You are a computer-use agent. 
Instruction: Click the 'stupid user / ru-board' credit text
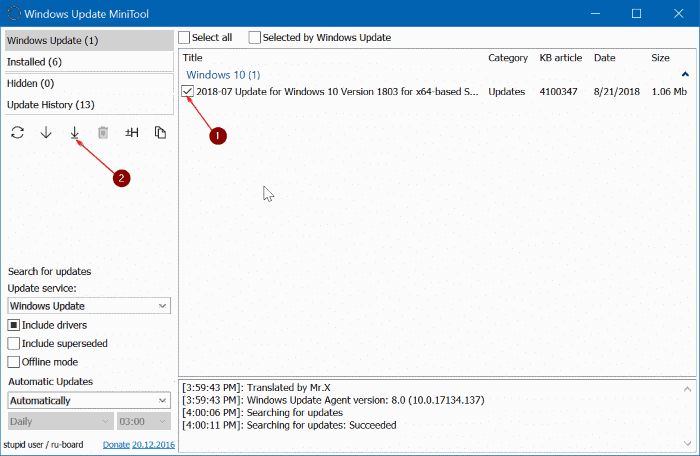43,445
